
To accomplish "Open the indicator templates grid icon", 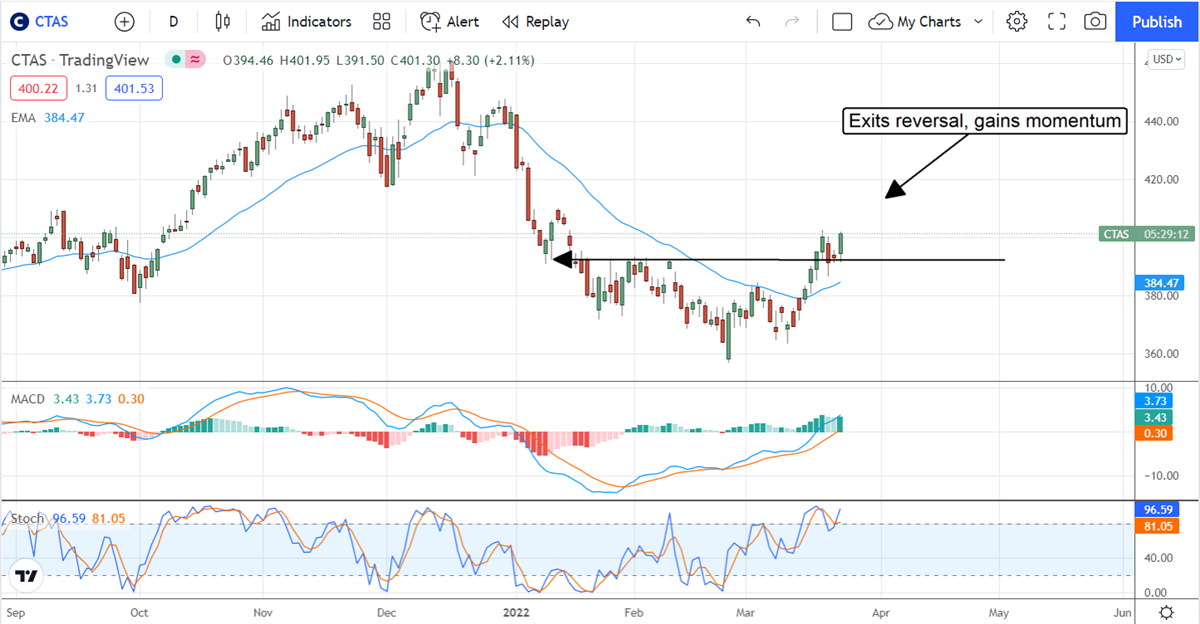I will click(381, 21).
